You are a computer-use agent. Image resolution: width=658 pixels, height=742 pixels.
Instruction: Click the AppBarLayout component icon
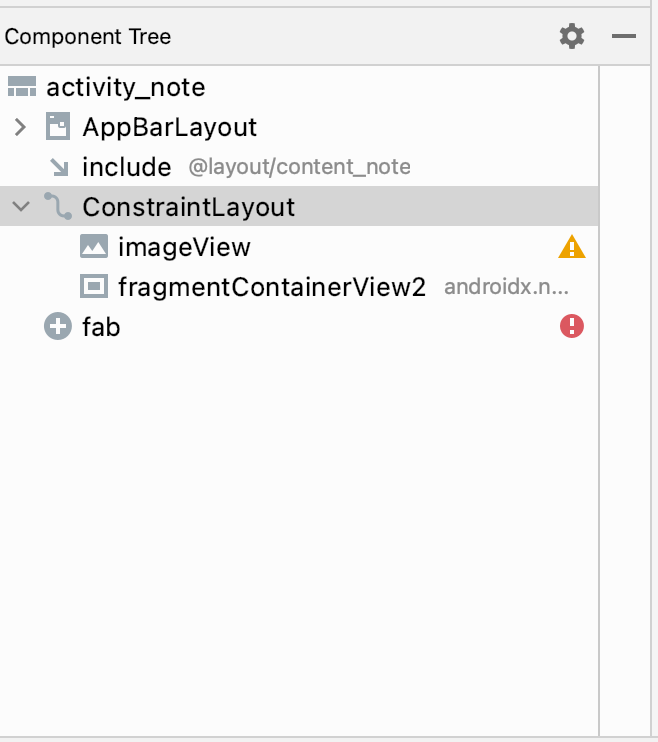pos(58,127)
